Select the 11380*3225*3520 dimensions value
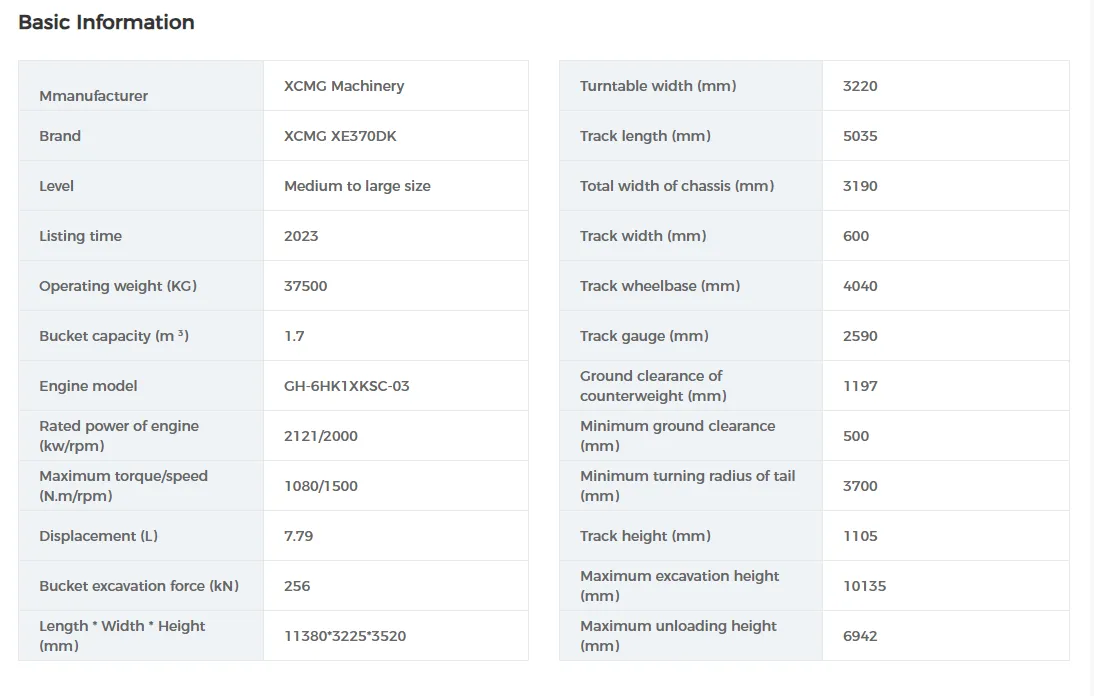 pyautogui.click(x=345, y=636)
